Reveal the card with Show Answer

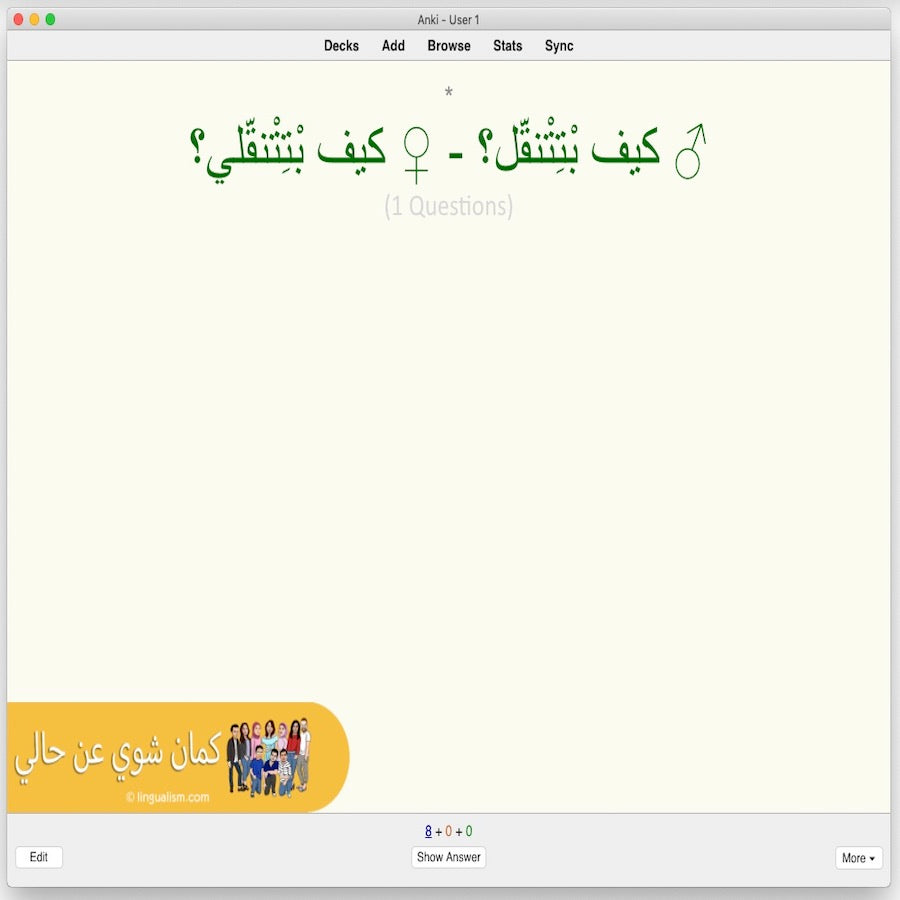coord(448,857)
